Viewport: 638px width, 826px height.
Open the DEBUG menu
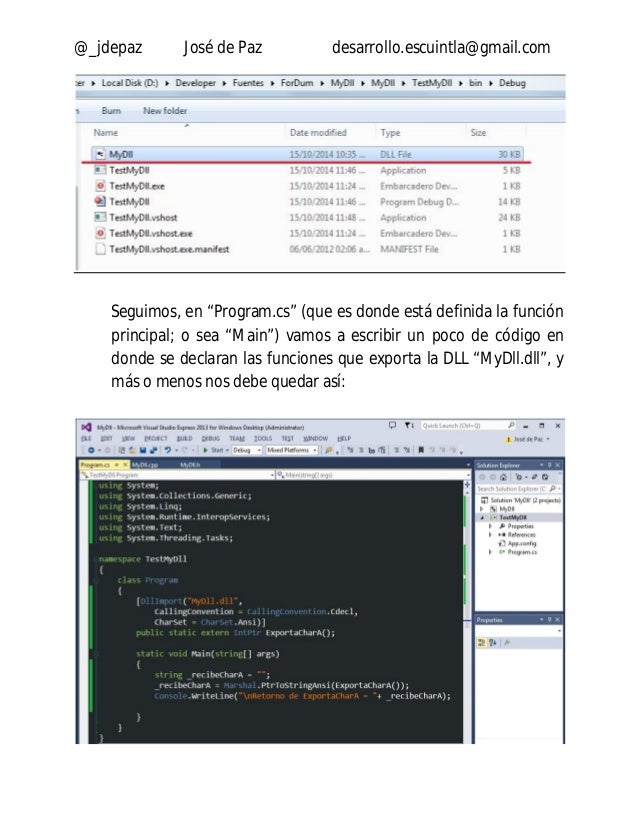click(211, 439)
